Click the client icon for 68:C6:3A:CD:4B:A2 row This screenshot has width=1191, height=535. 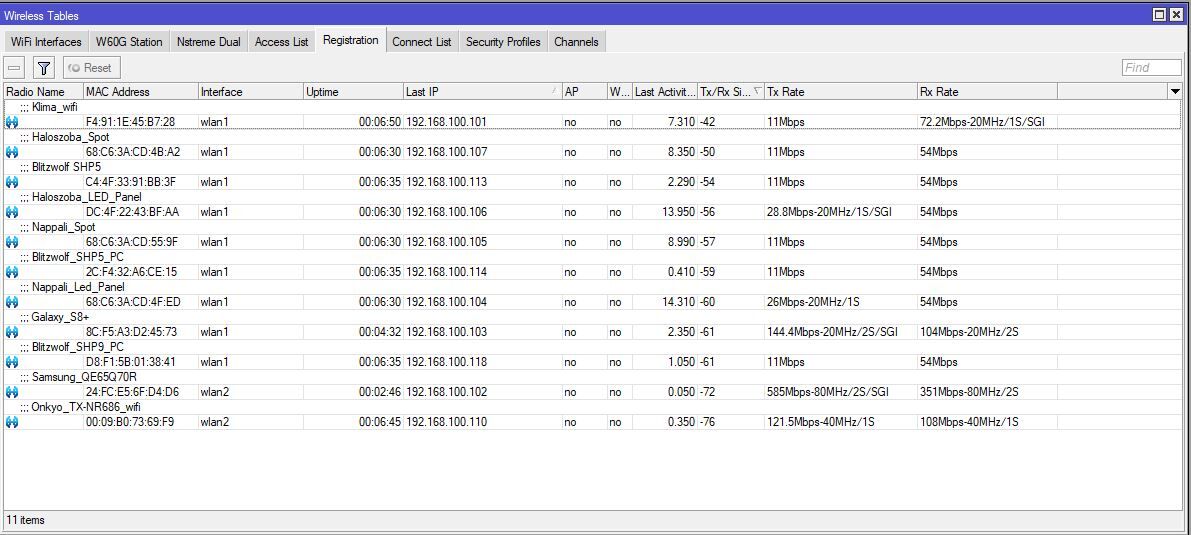[x=11, y=152]
